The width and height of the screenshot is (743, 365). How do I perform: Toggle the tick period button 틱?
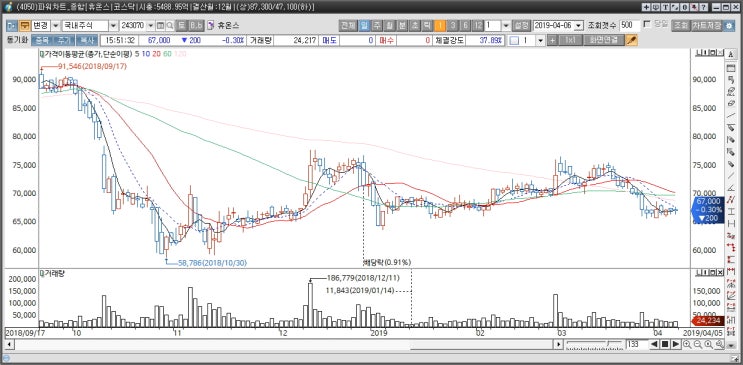pos(427,26)
